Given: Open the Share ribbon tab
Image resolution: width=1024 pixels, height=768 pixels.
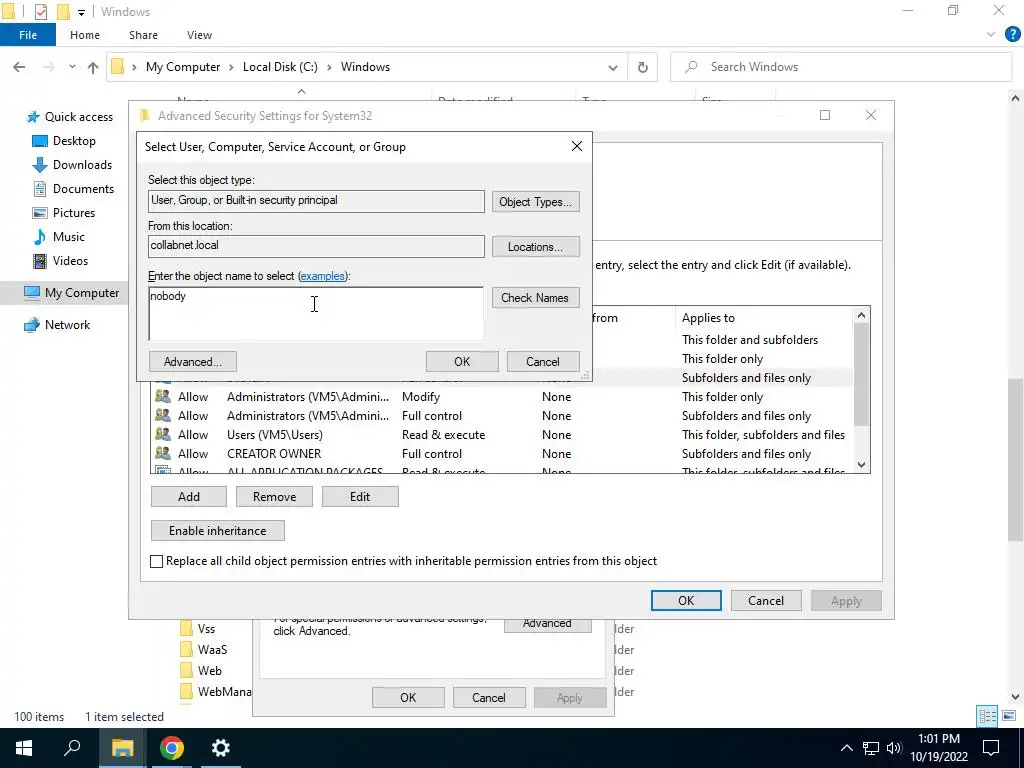Looking at the screenshot, I should (143, 35).
